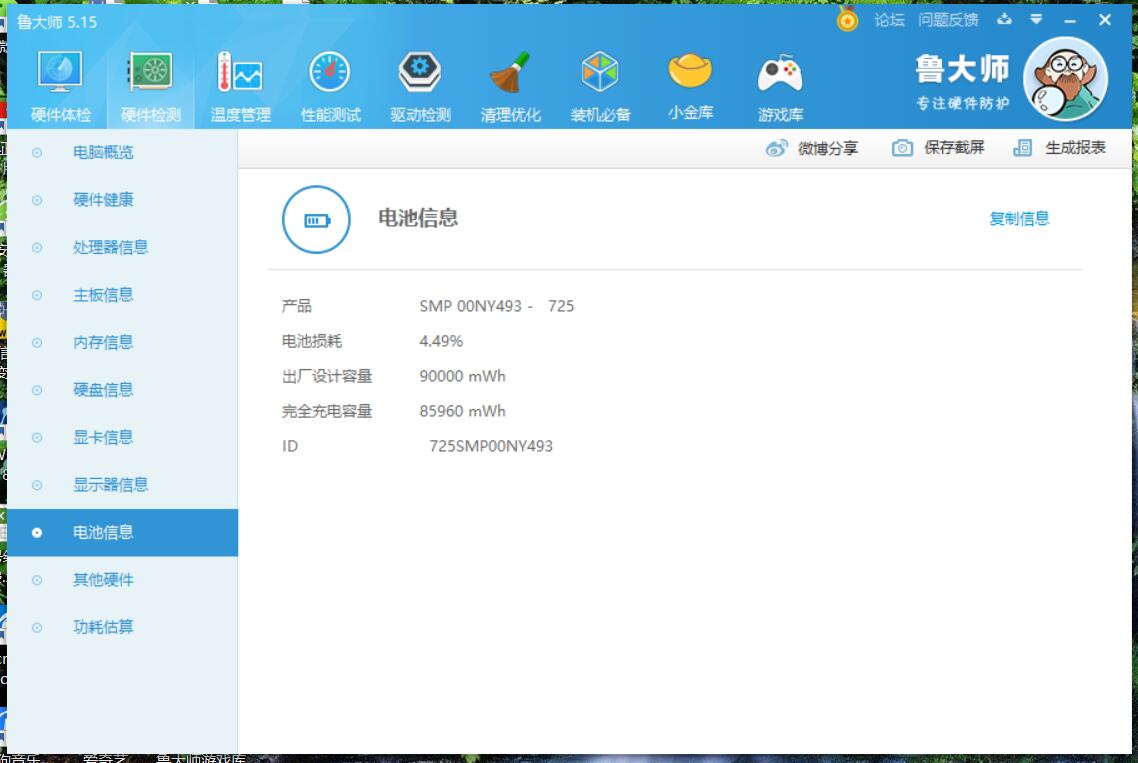This screenshot has width=1138, height=763.
Task: Click 保存截屏 to save screenshot
Action: click(x=939, y=148)
